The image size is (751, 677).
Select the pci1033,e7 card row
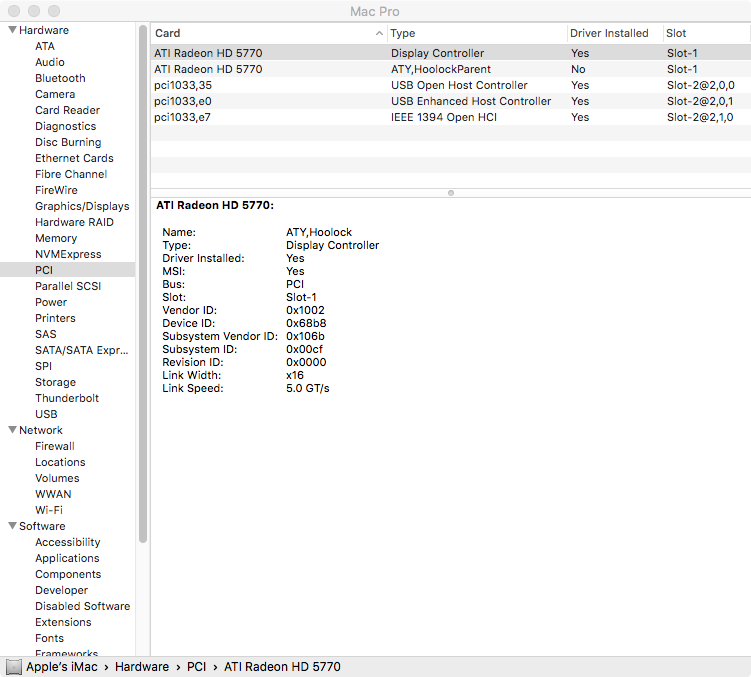(451, 117)
